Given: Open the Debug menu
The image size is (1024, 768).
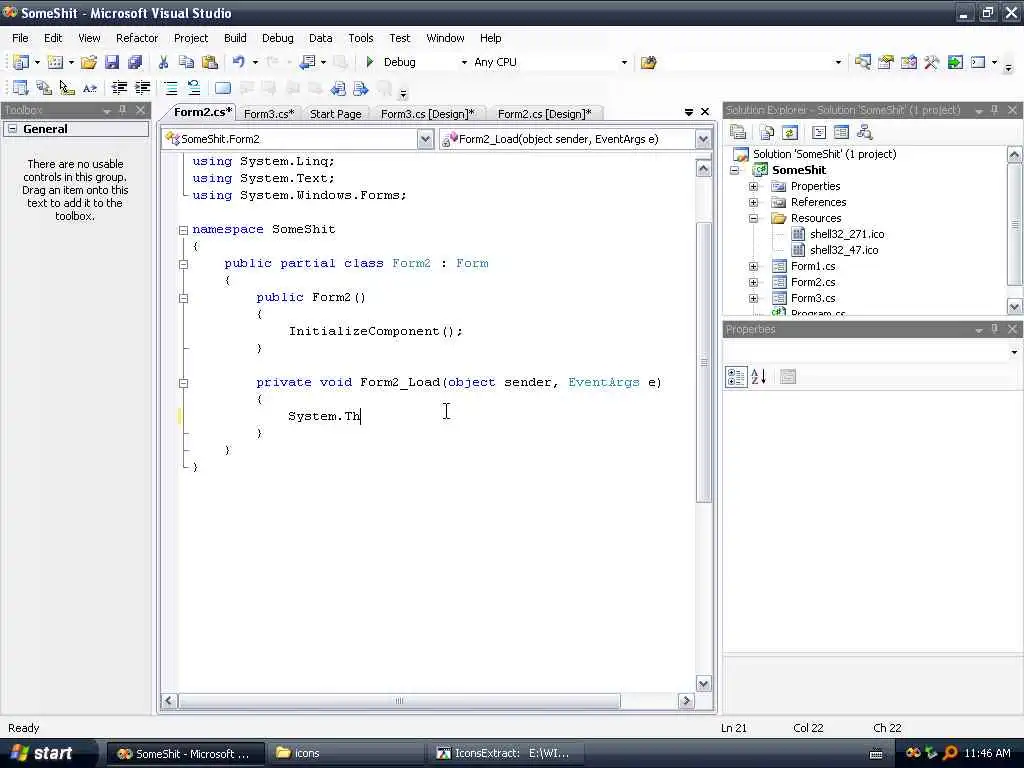Looking at the screenshot, I should point(278,38).
